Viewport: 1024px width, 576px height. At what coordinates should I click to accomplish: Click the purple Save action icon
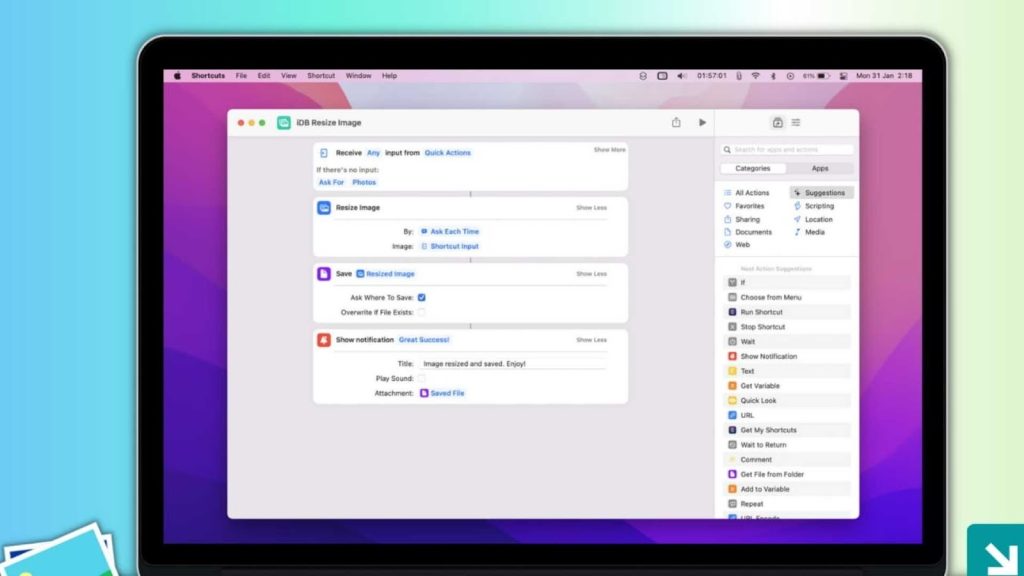(324, 274)
